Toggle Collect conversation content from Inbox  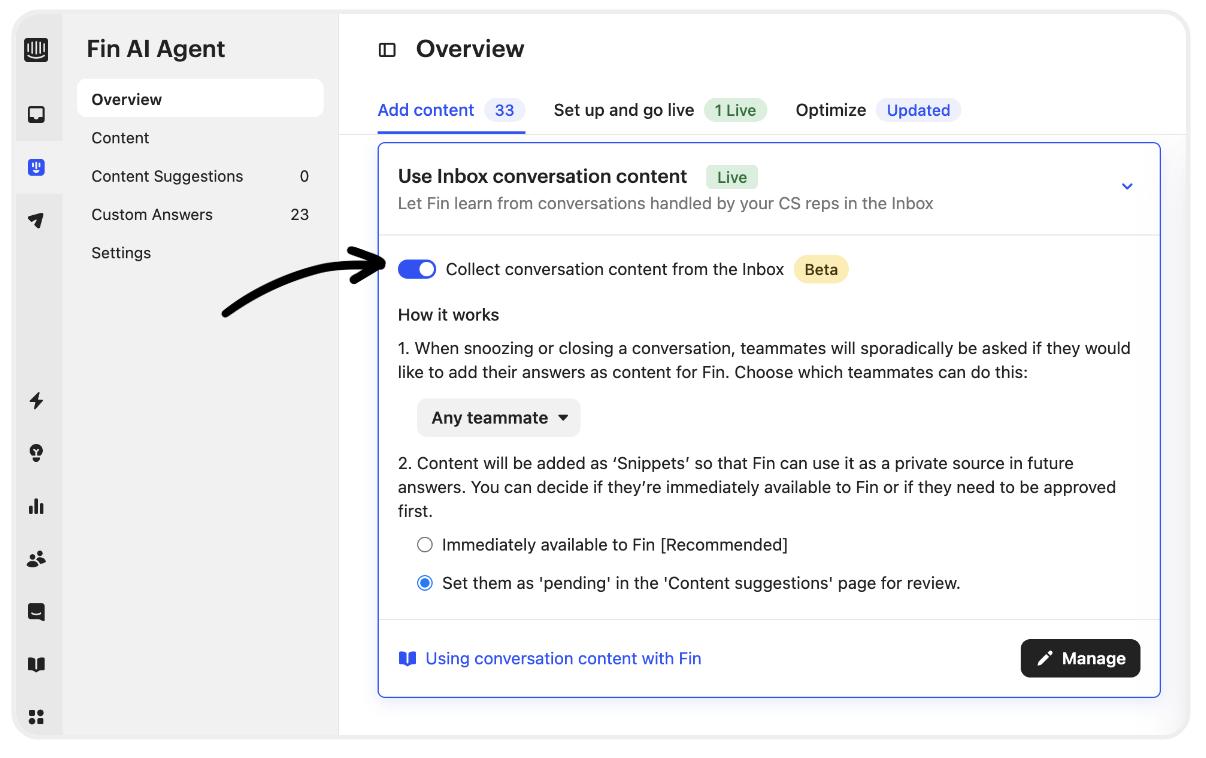417,269
